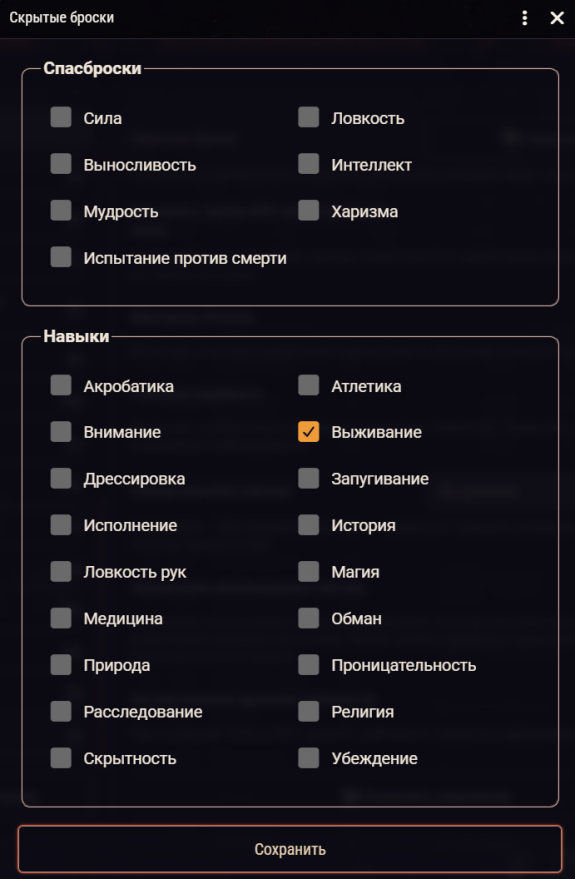Open the three-dot options menu
The height and width of the screenshot is (879, 575).
[x=525, y=18]
